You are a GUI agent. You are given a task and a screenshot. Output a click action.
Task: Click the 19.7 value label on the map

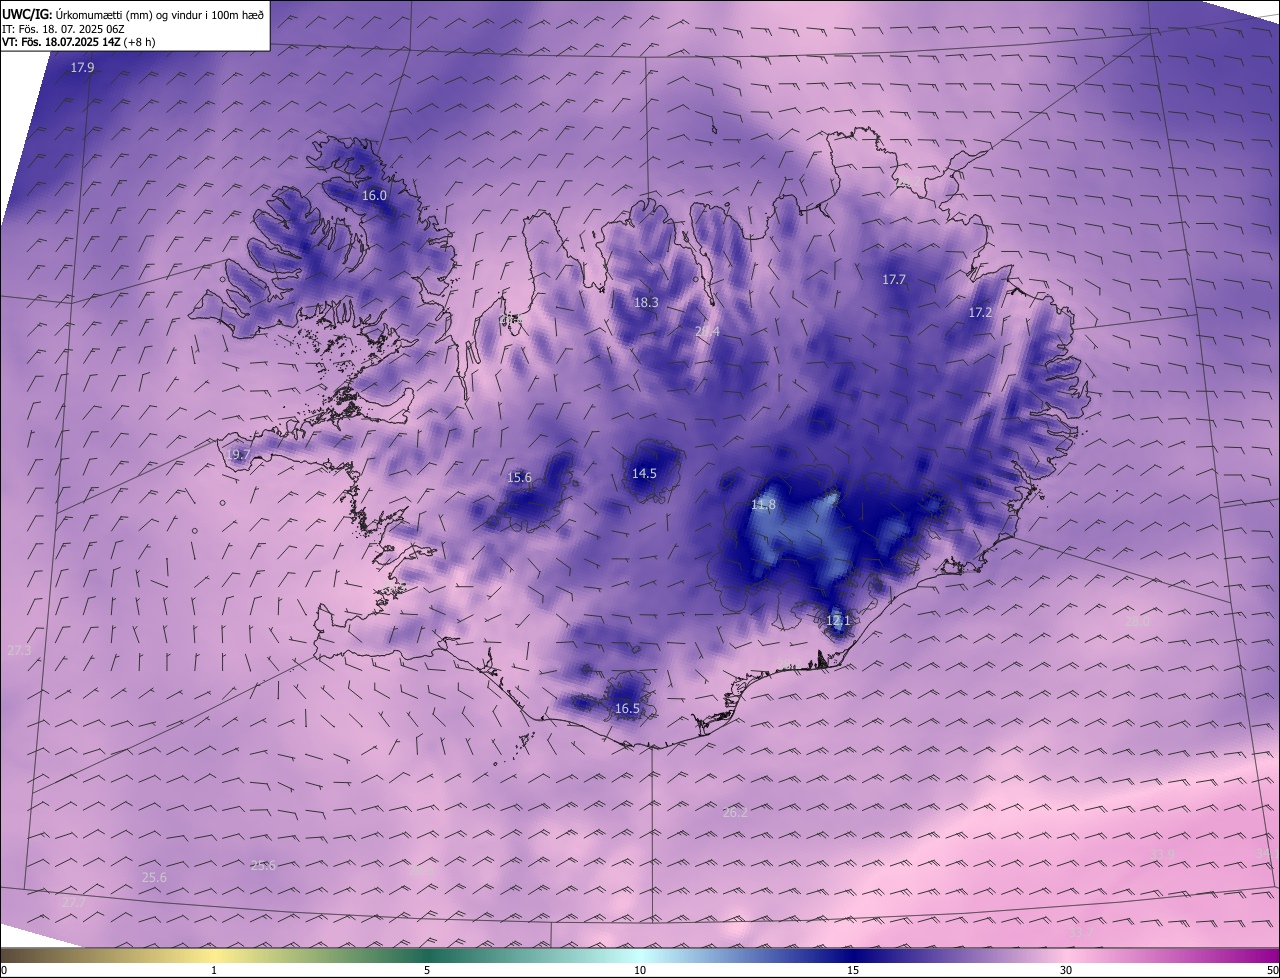(237, 455)
